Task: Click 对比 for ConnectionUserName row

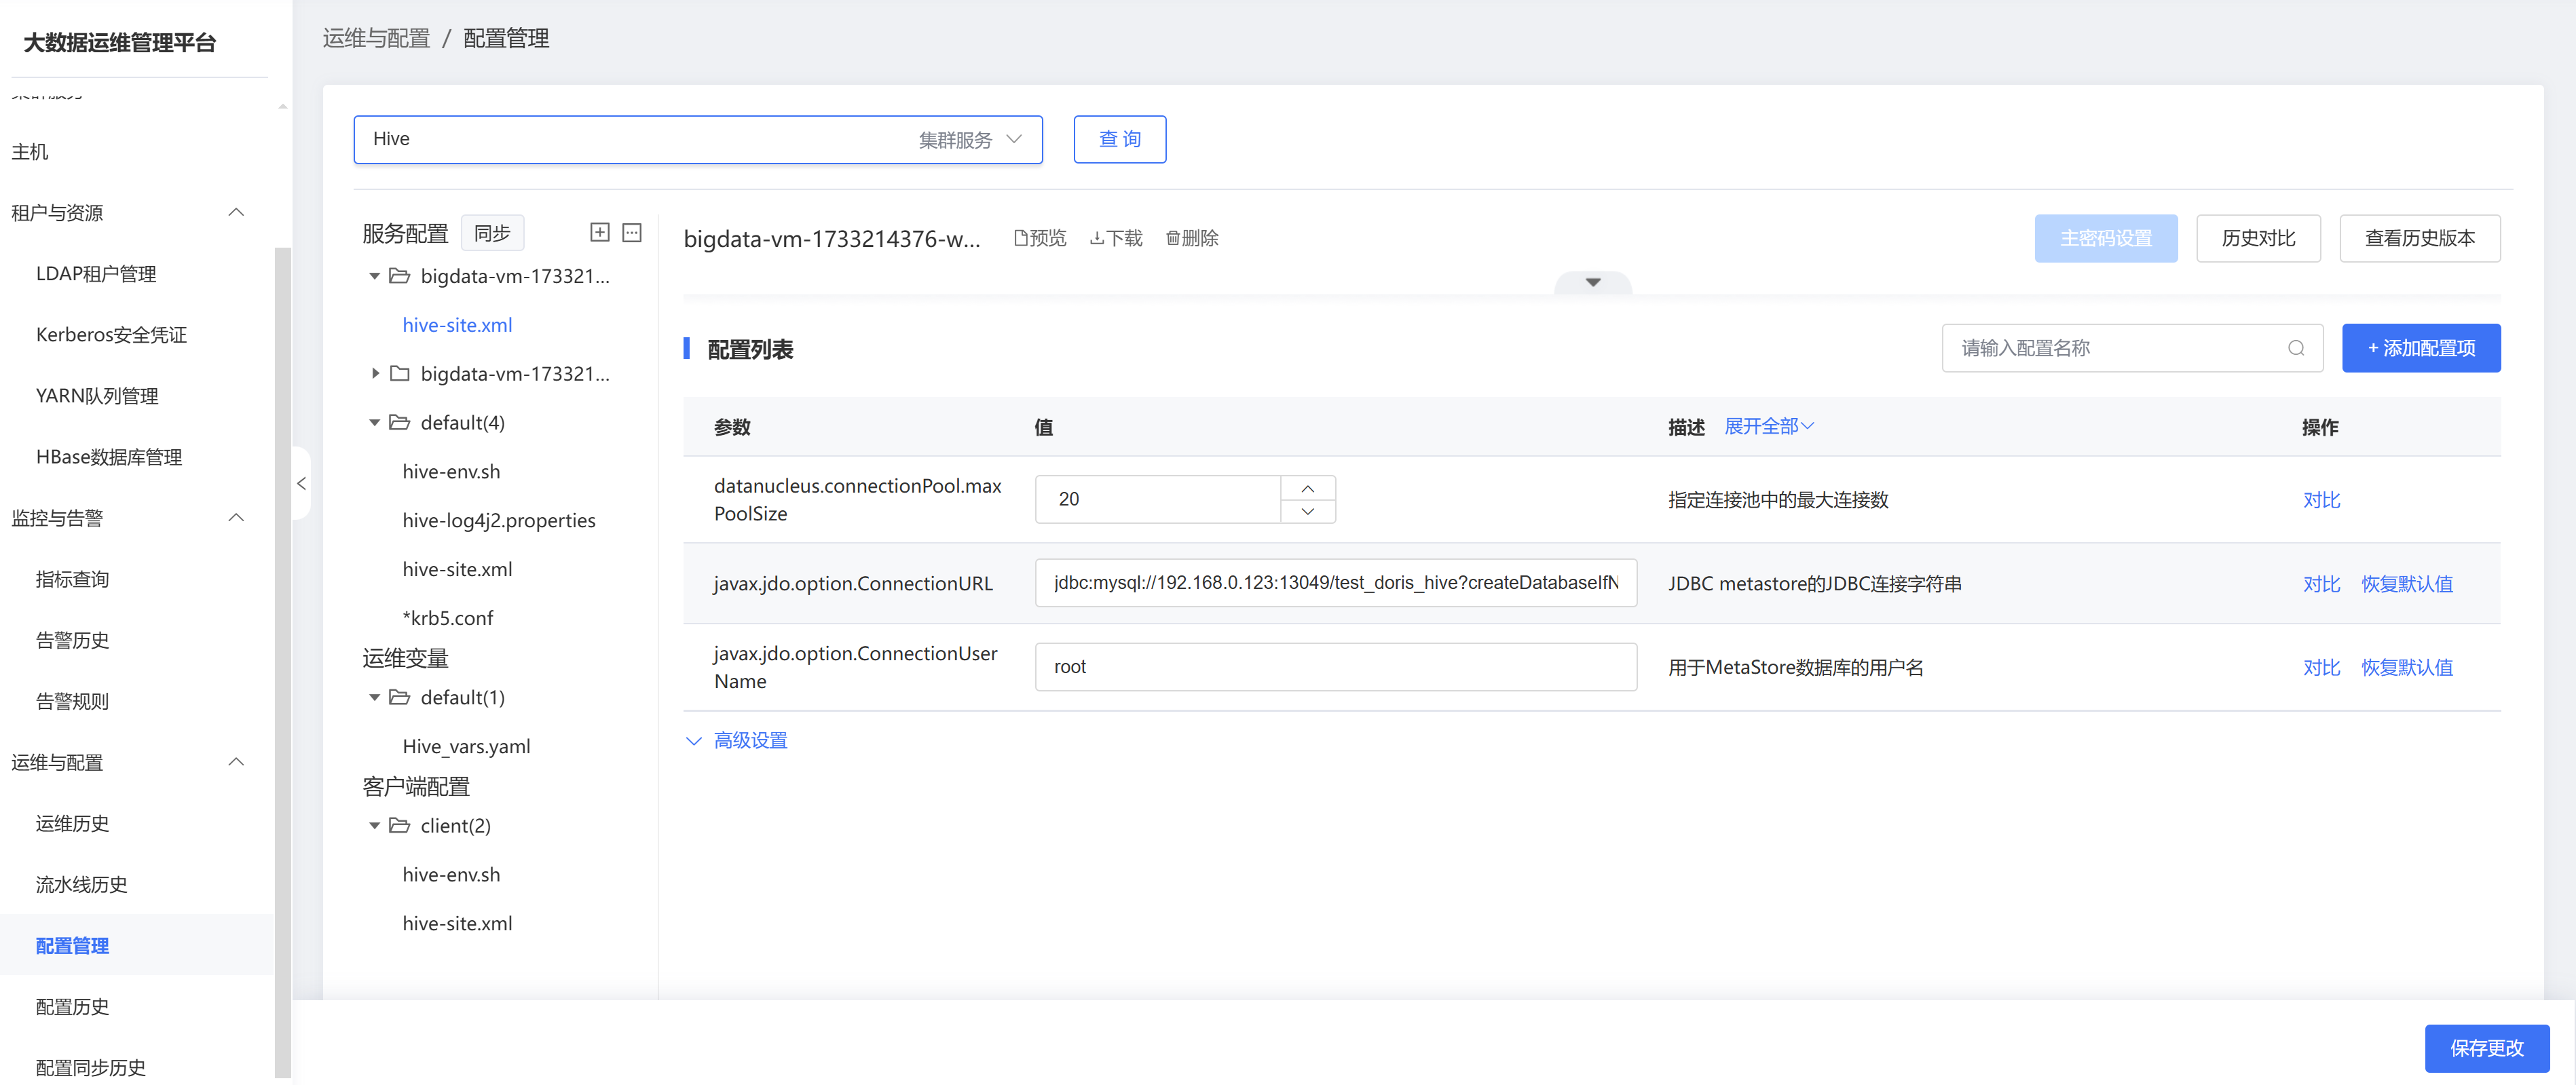Action: tap(2321, 668)
